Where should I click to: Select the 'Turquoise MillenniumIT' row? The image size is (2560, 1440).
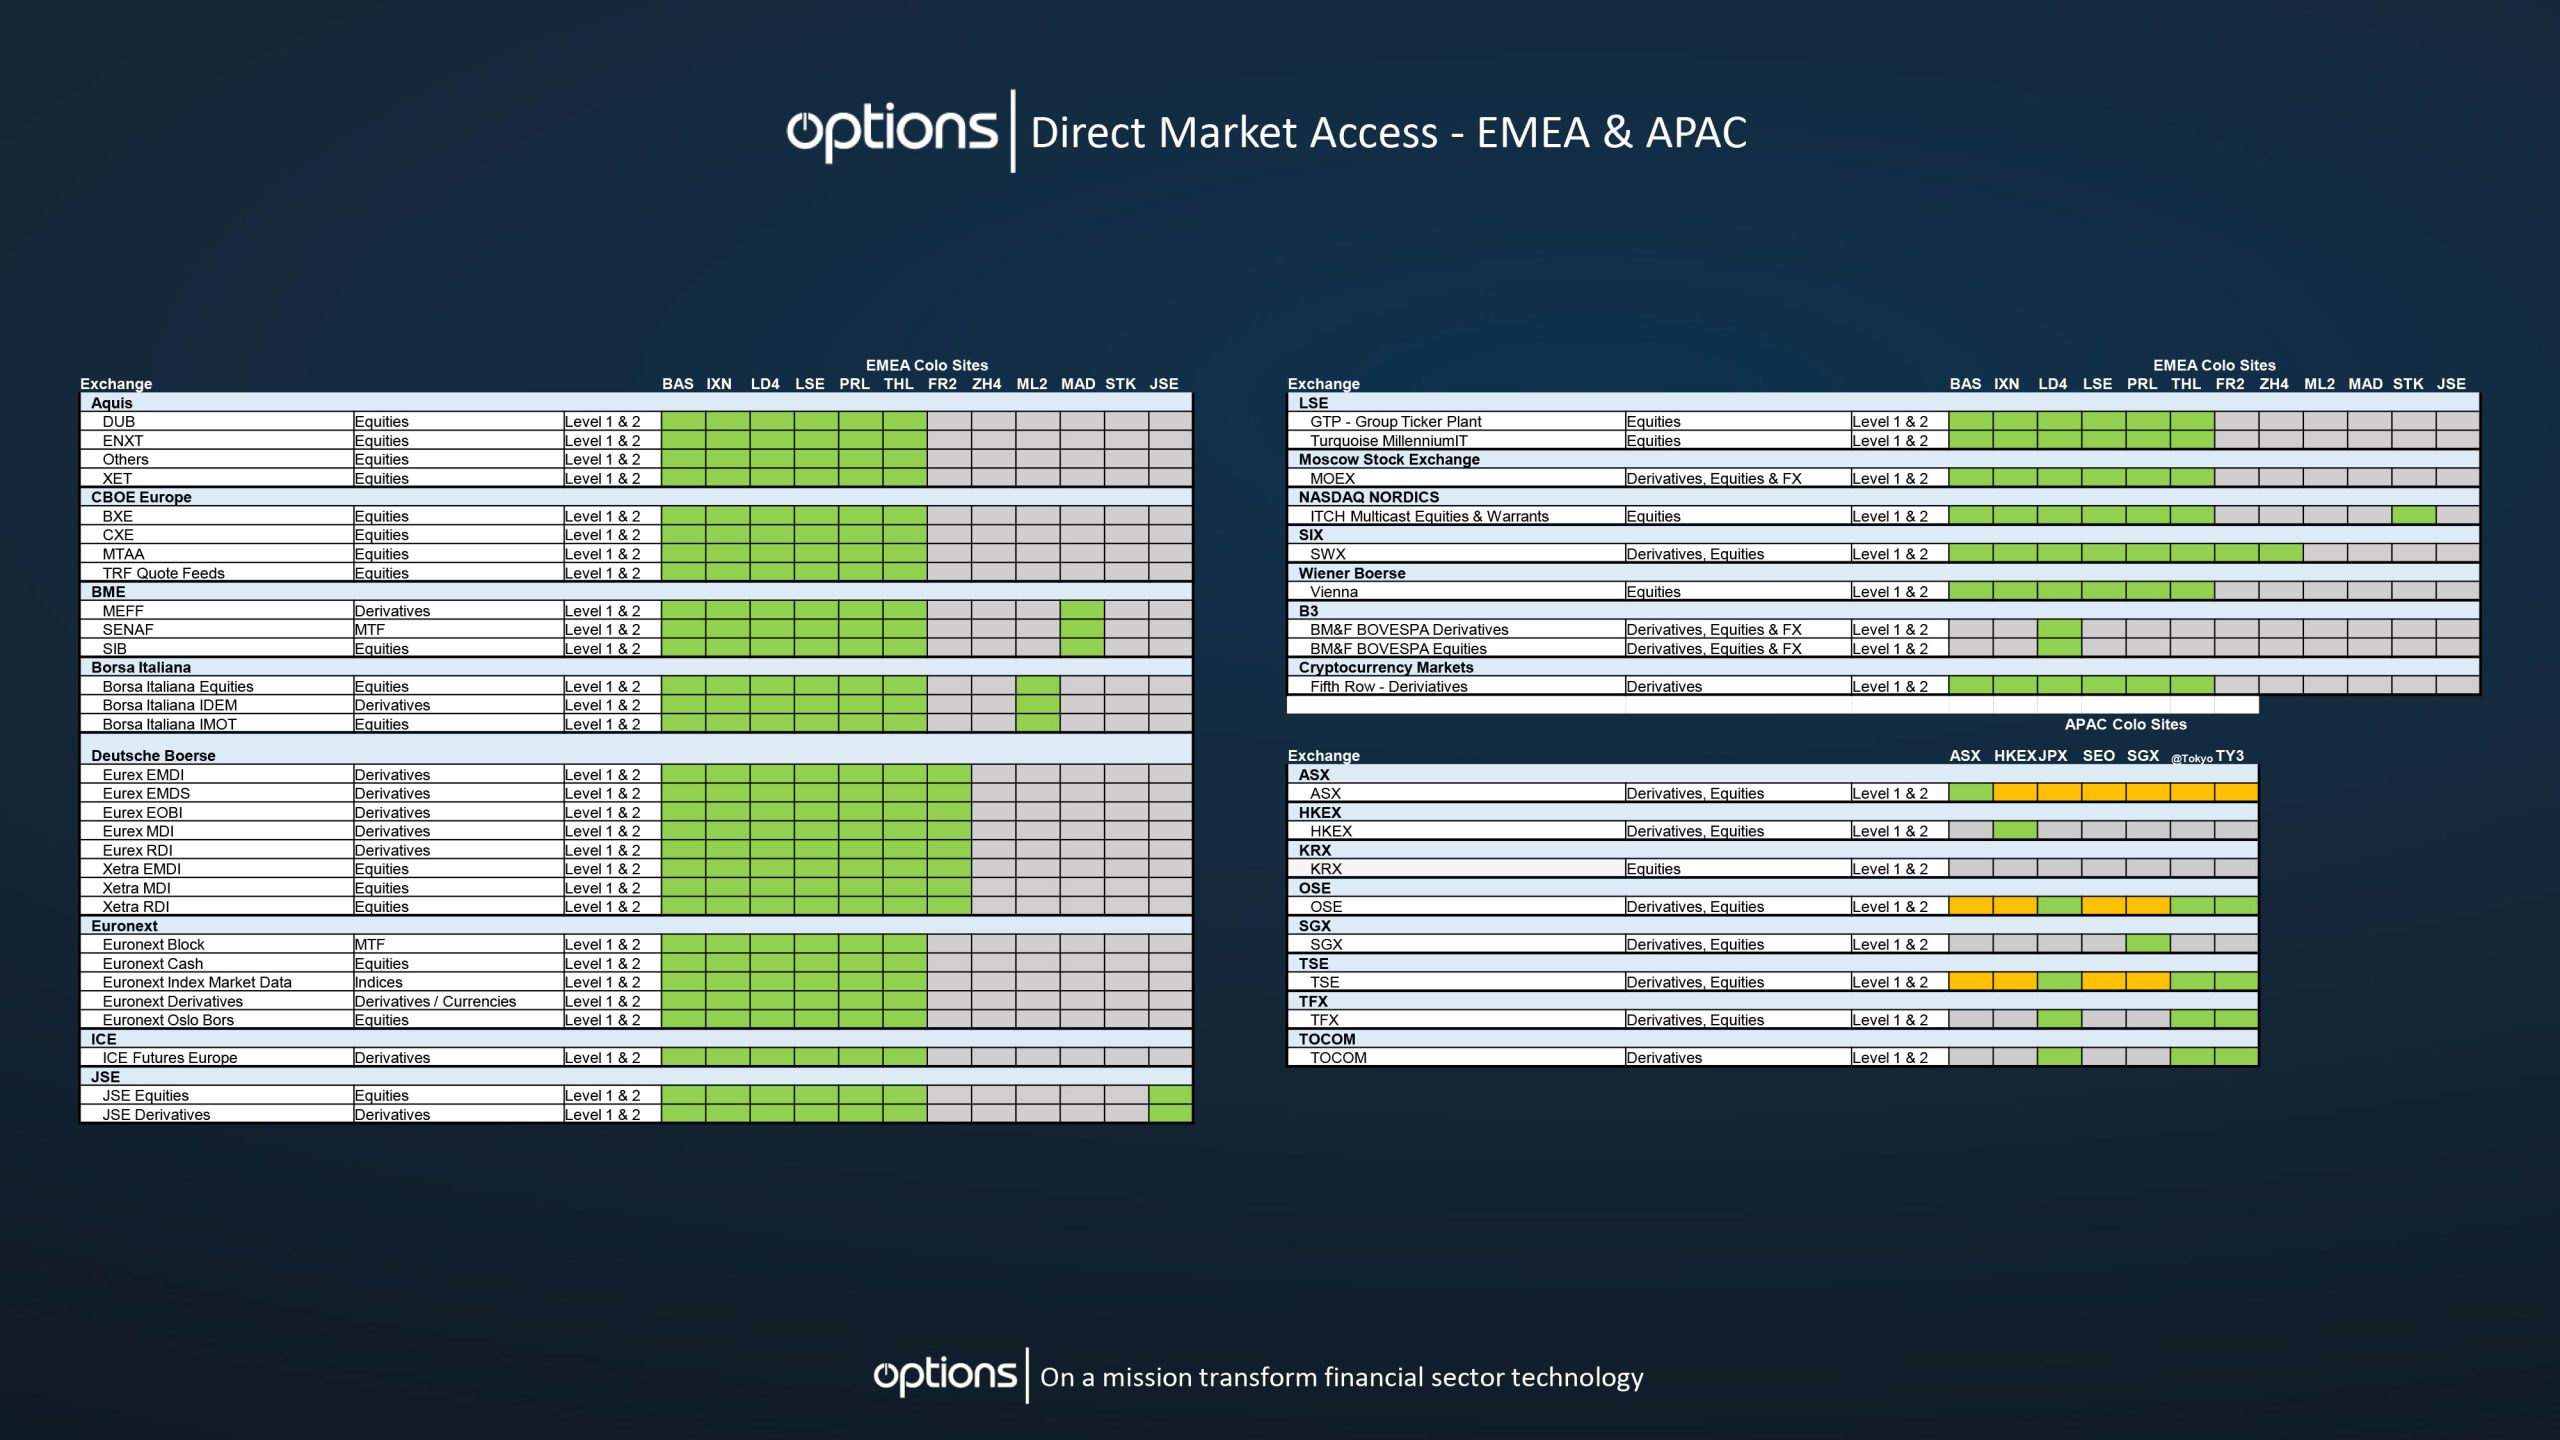point(1883,441)
